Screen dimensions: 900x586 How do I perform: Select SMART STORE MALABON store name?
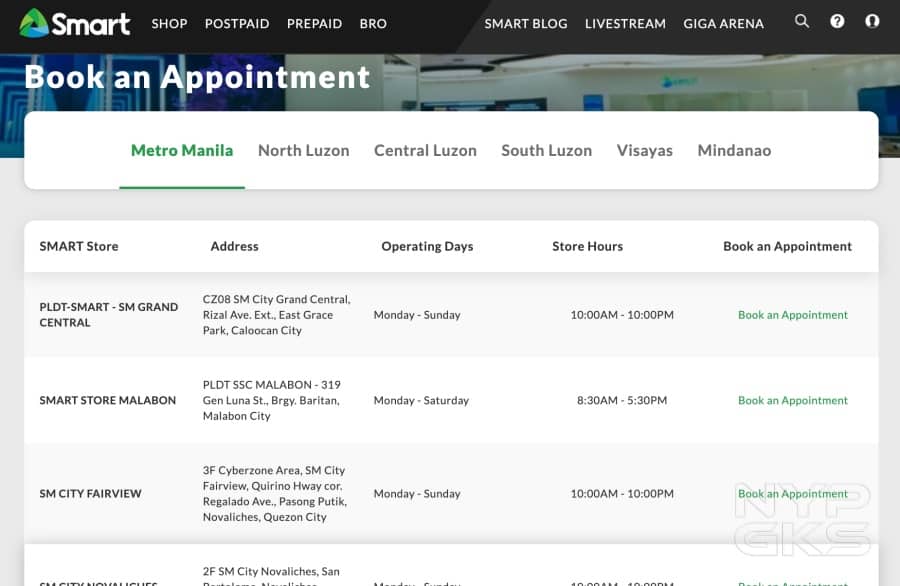point(107,400)
